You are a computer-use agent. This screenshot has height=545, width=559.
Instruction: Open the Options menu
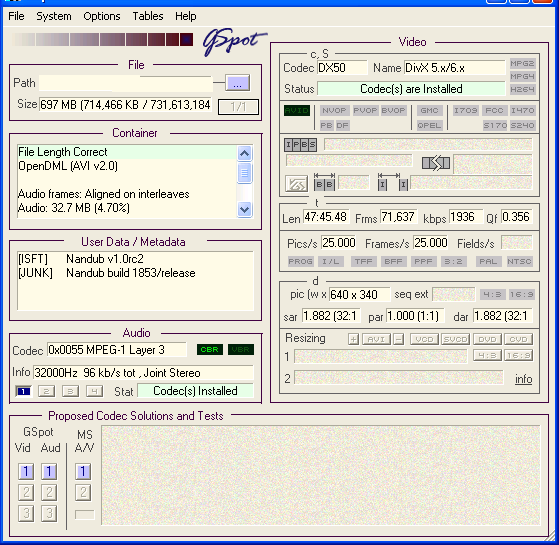point(102,16)
